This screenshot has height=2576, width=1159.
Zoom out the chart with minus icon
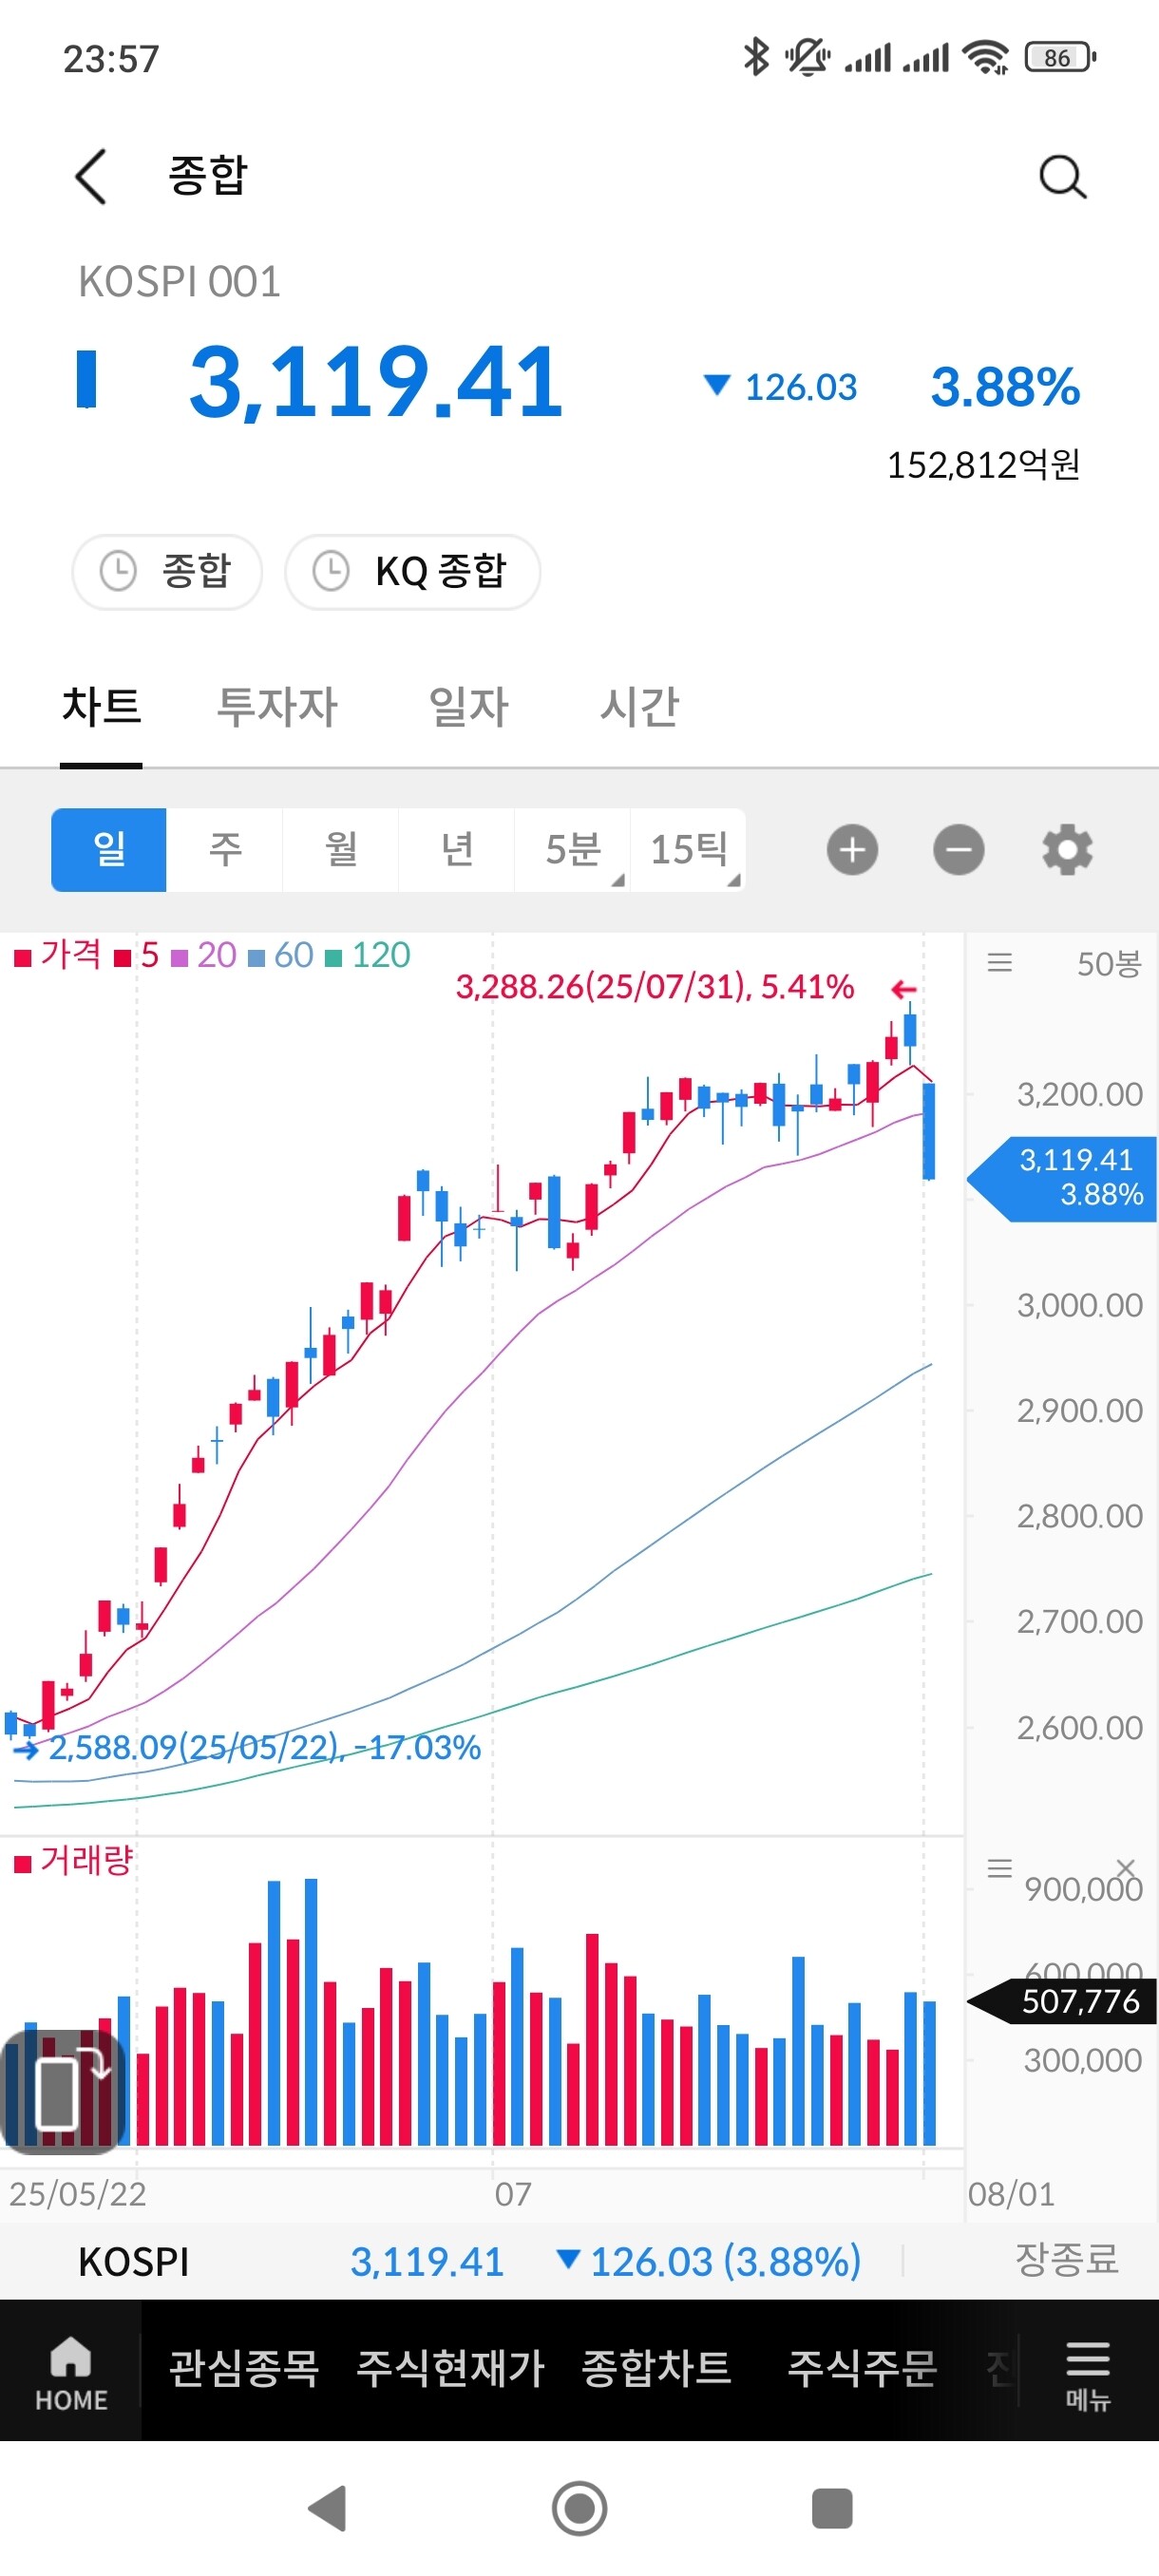coord(958,850)
